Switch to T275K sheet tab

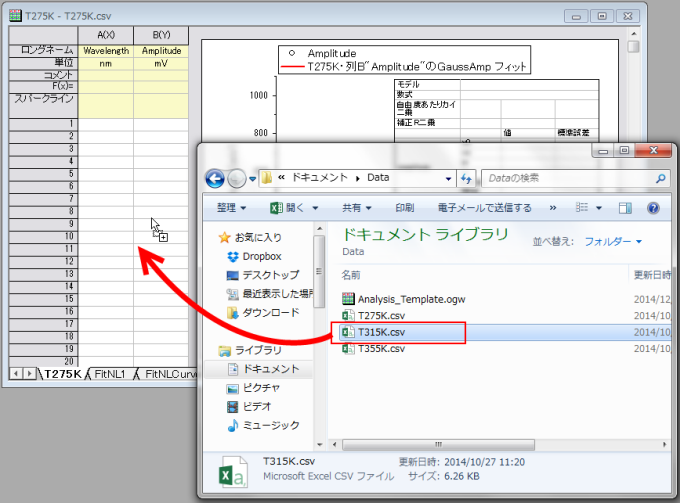point(63,374)
